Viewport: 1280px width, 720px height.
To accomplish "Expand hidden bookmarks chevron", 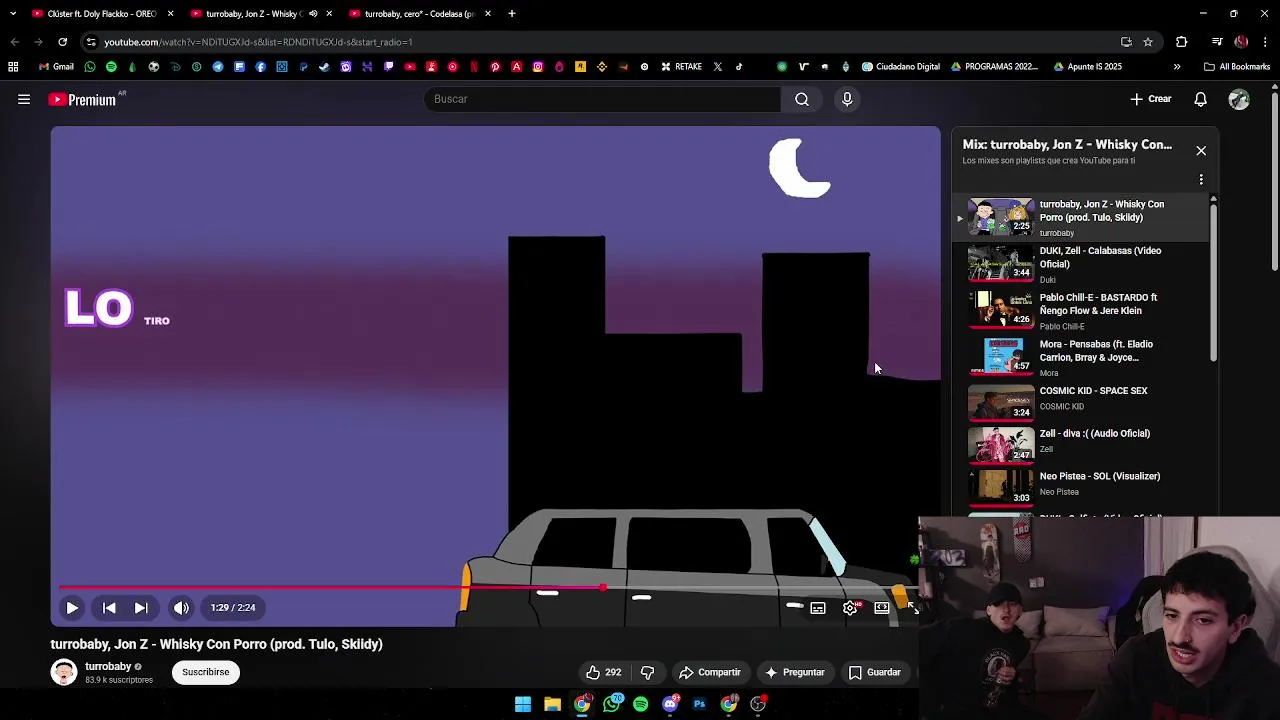I will tap(1176, 67).
